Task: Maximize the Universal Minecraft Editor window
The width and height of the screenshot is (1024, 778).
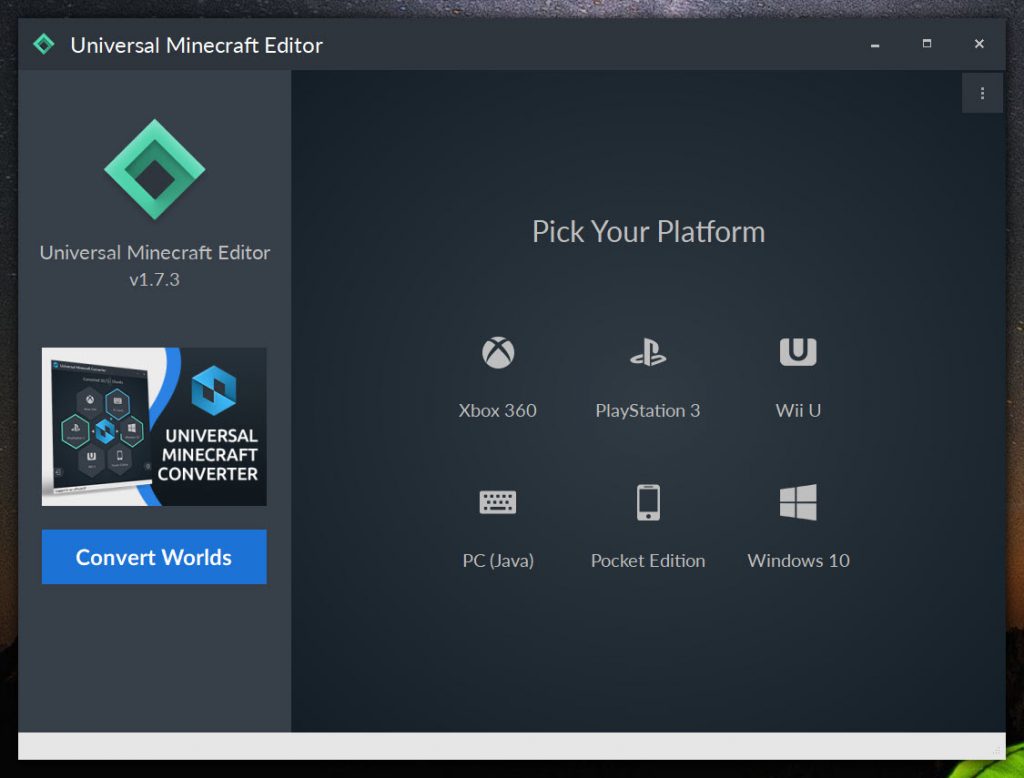Action: pyautogui.click(x=927, y=44)
